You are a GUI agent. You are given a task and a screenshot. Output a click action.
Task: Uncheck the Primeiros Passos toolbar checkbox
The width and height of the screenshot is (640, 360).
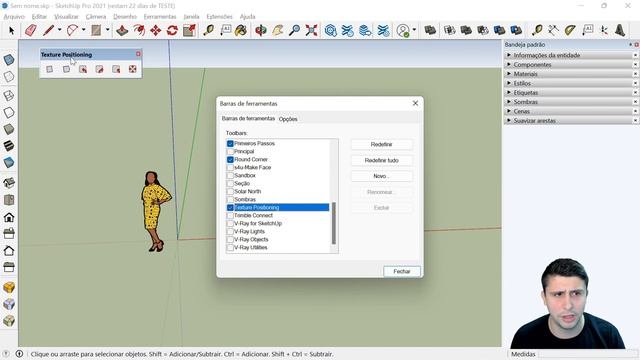pyautogui.click(x=230, y=144)
